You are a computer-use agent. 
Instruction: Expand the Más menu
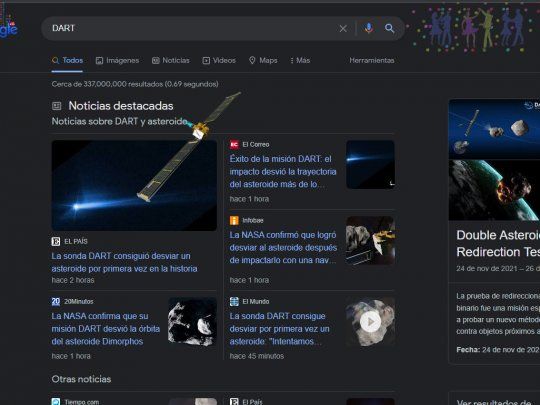click(x=300, y=61)
